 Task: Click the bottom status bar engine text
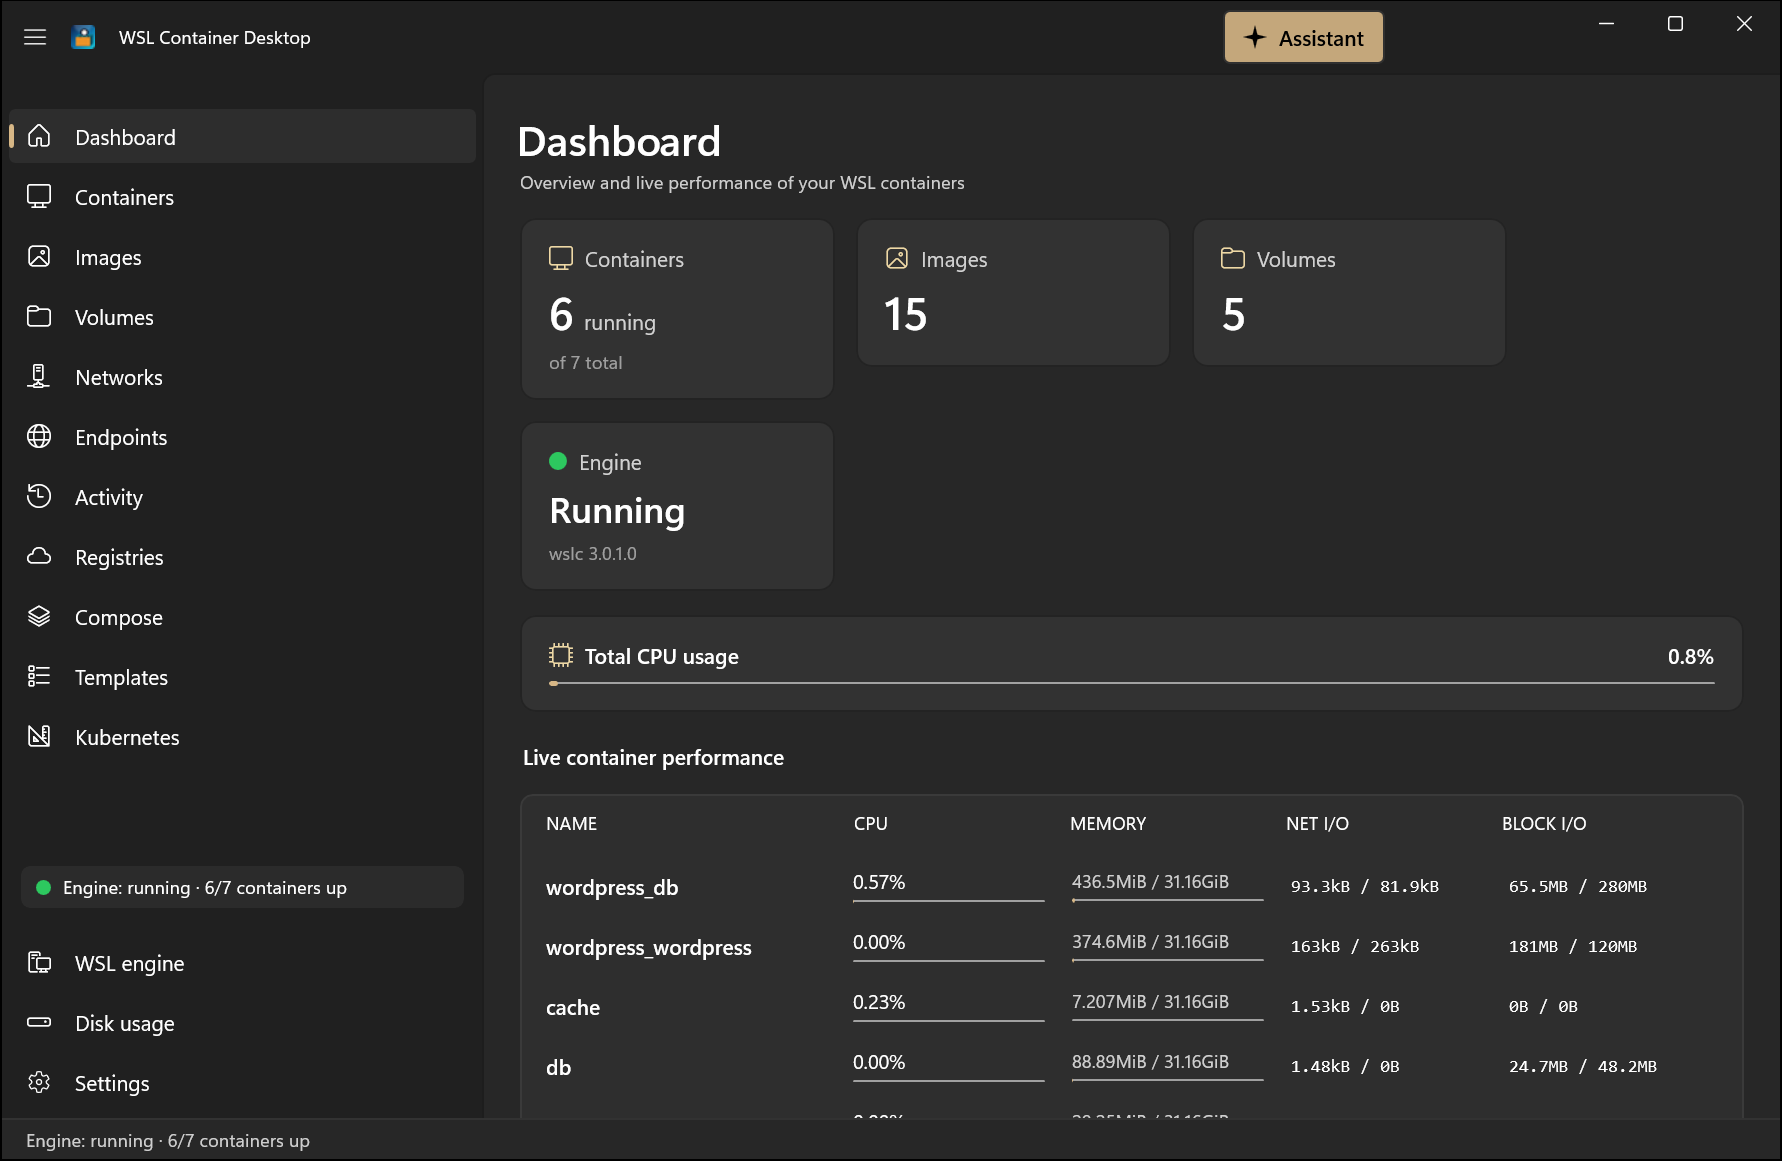point(168,1141)
